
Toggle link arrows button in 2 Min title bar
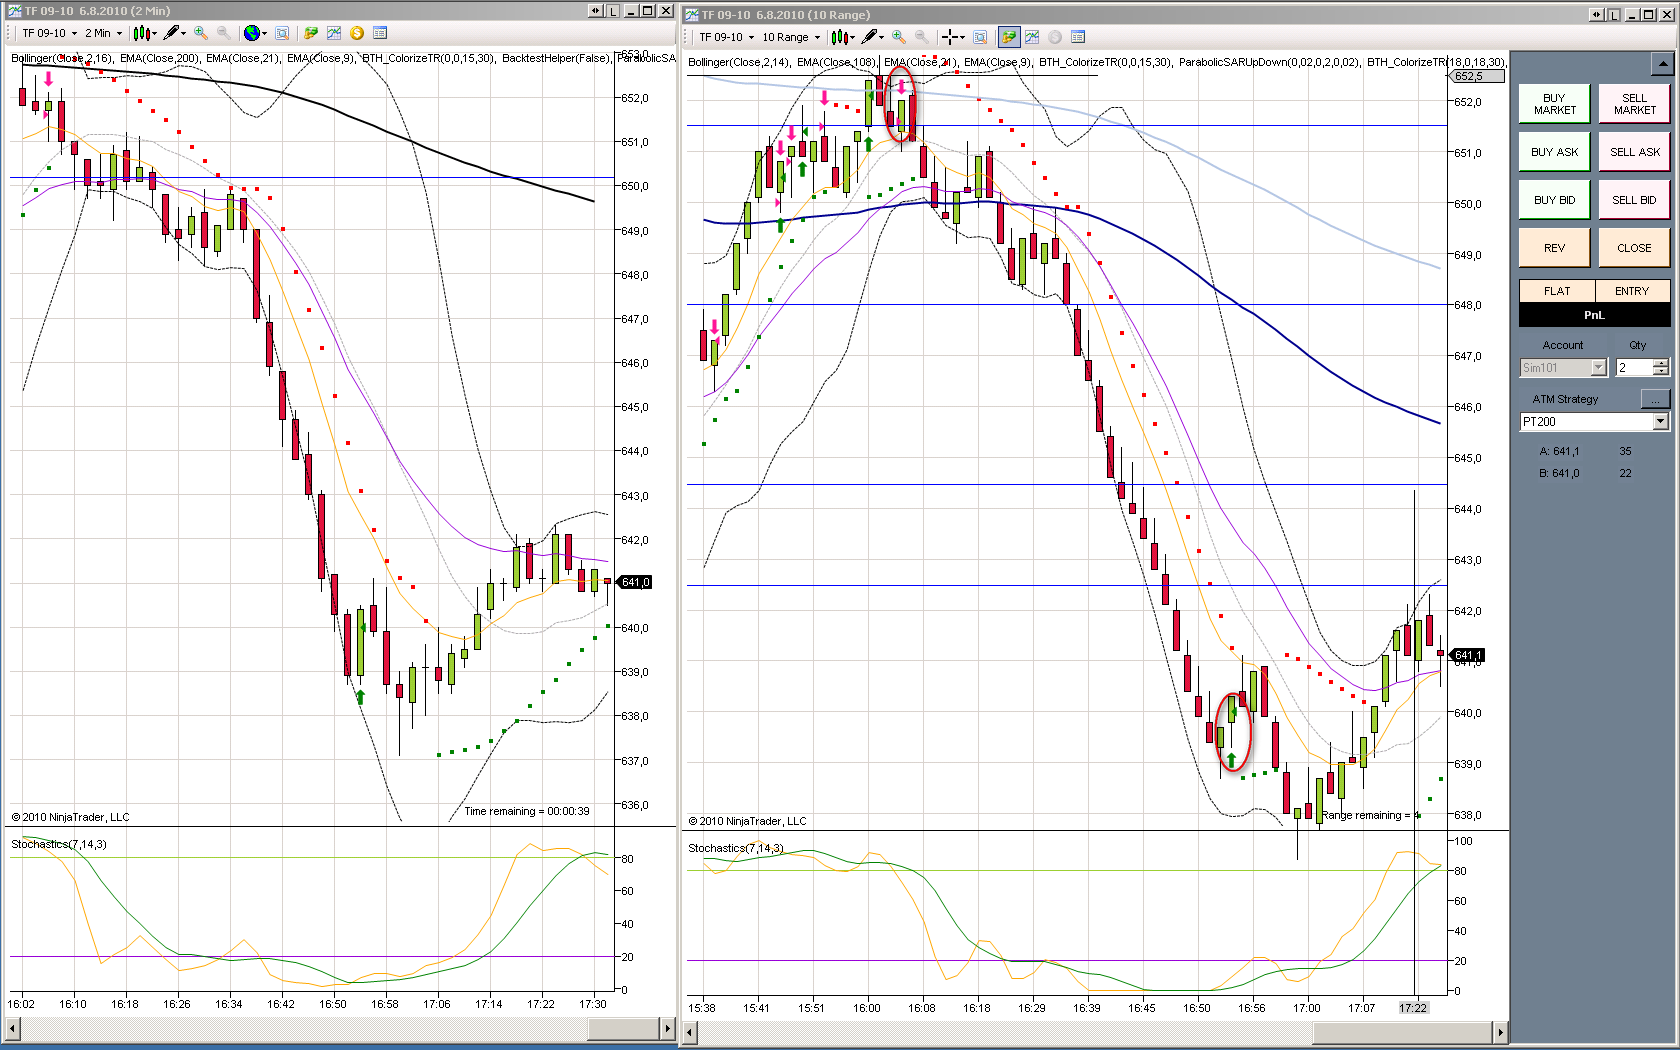(596, 11)
